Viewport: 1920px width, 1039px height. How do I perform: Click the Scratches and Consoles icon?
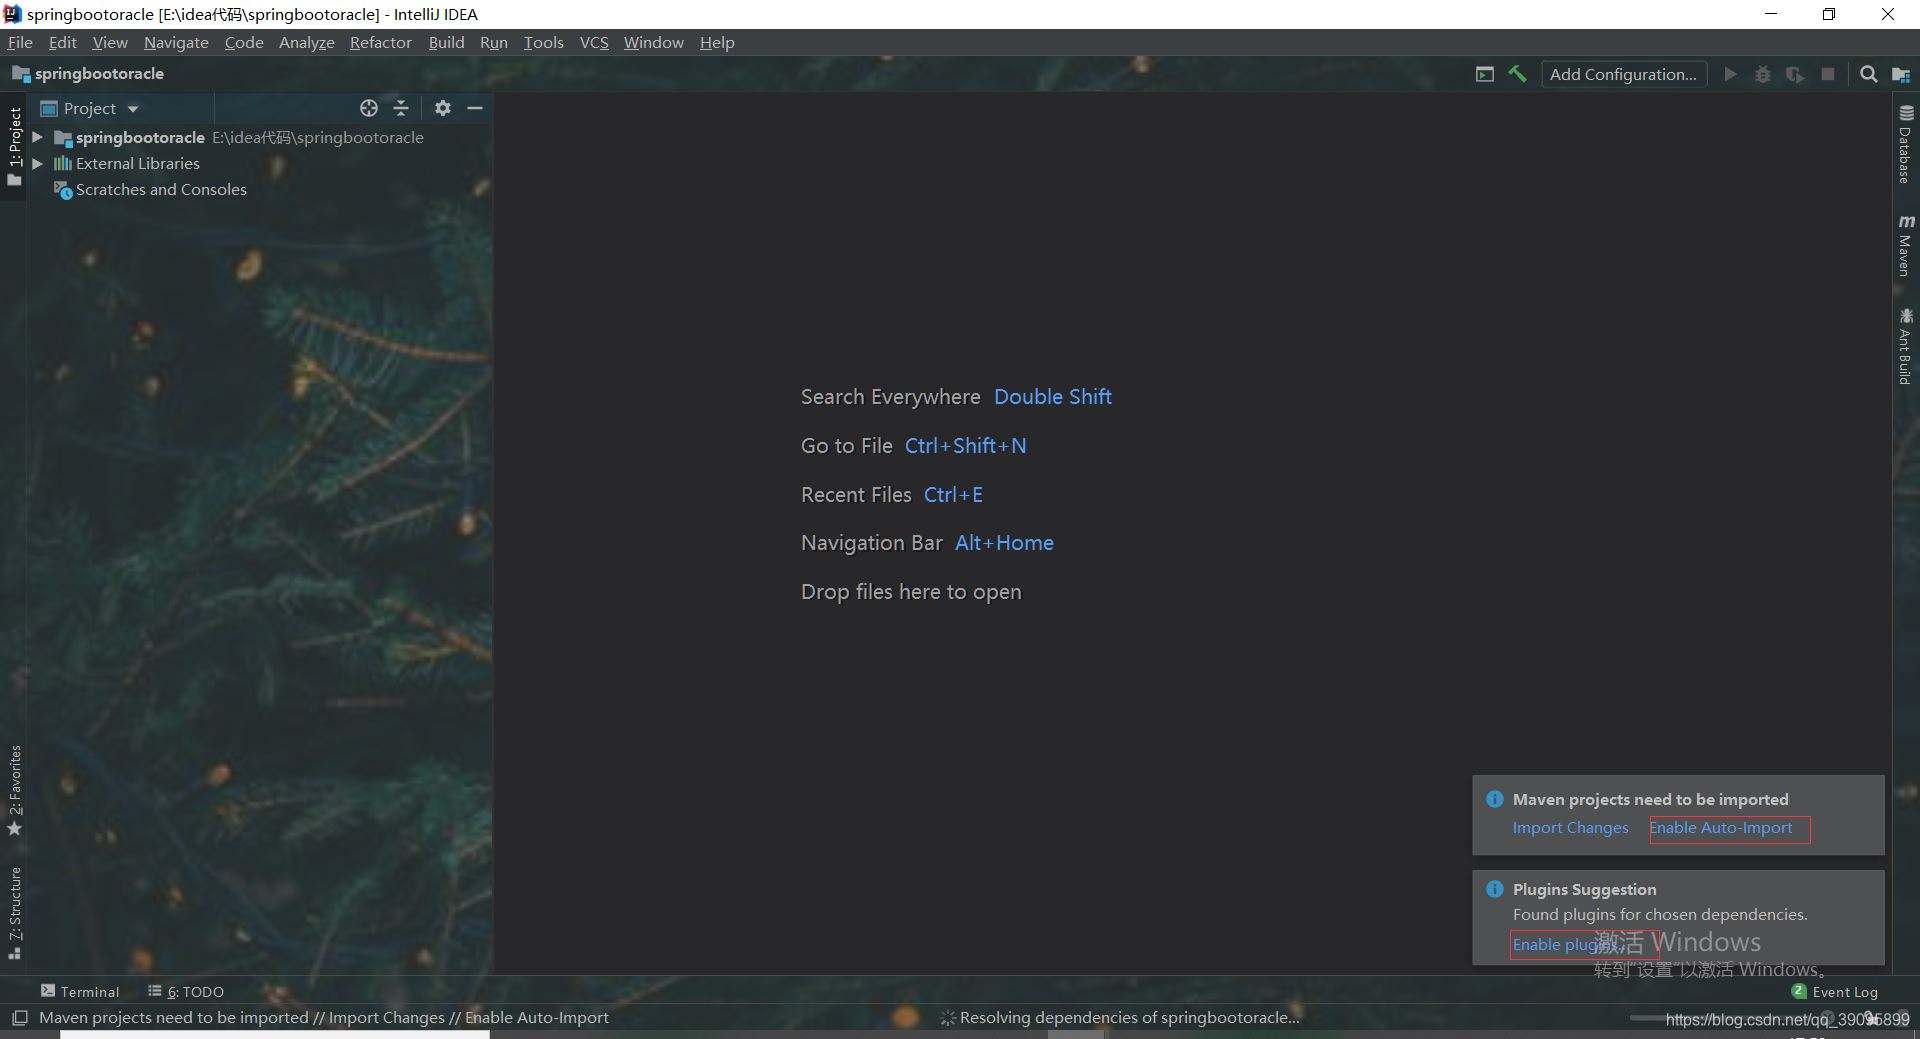click(x=63, y=189)
